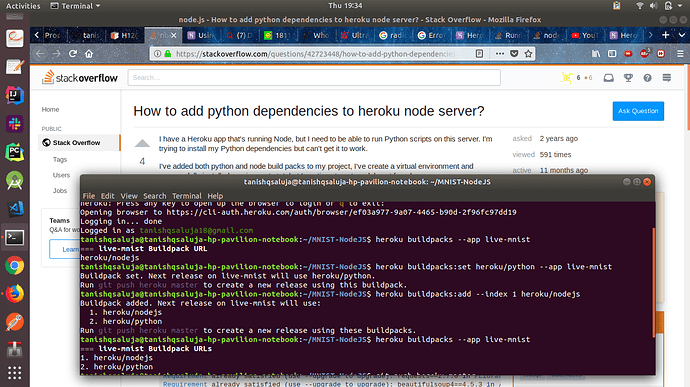Open the Firefox hamburger menu
The height and width of the screenshot is (387, 690).
(x=680, y=54)
